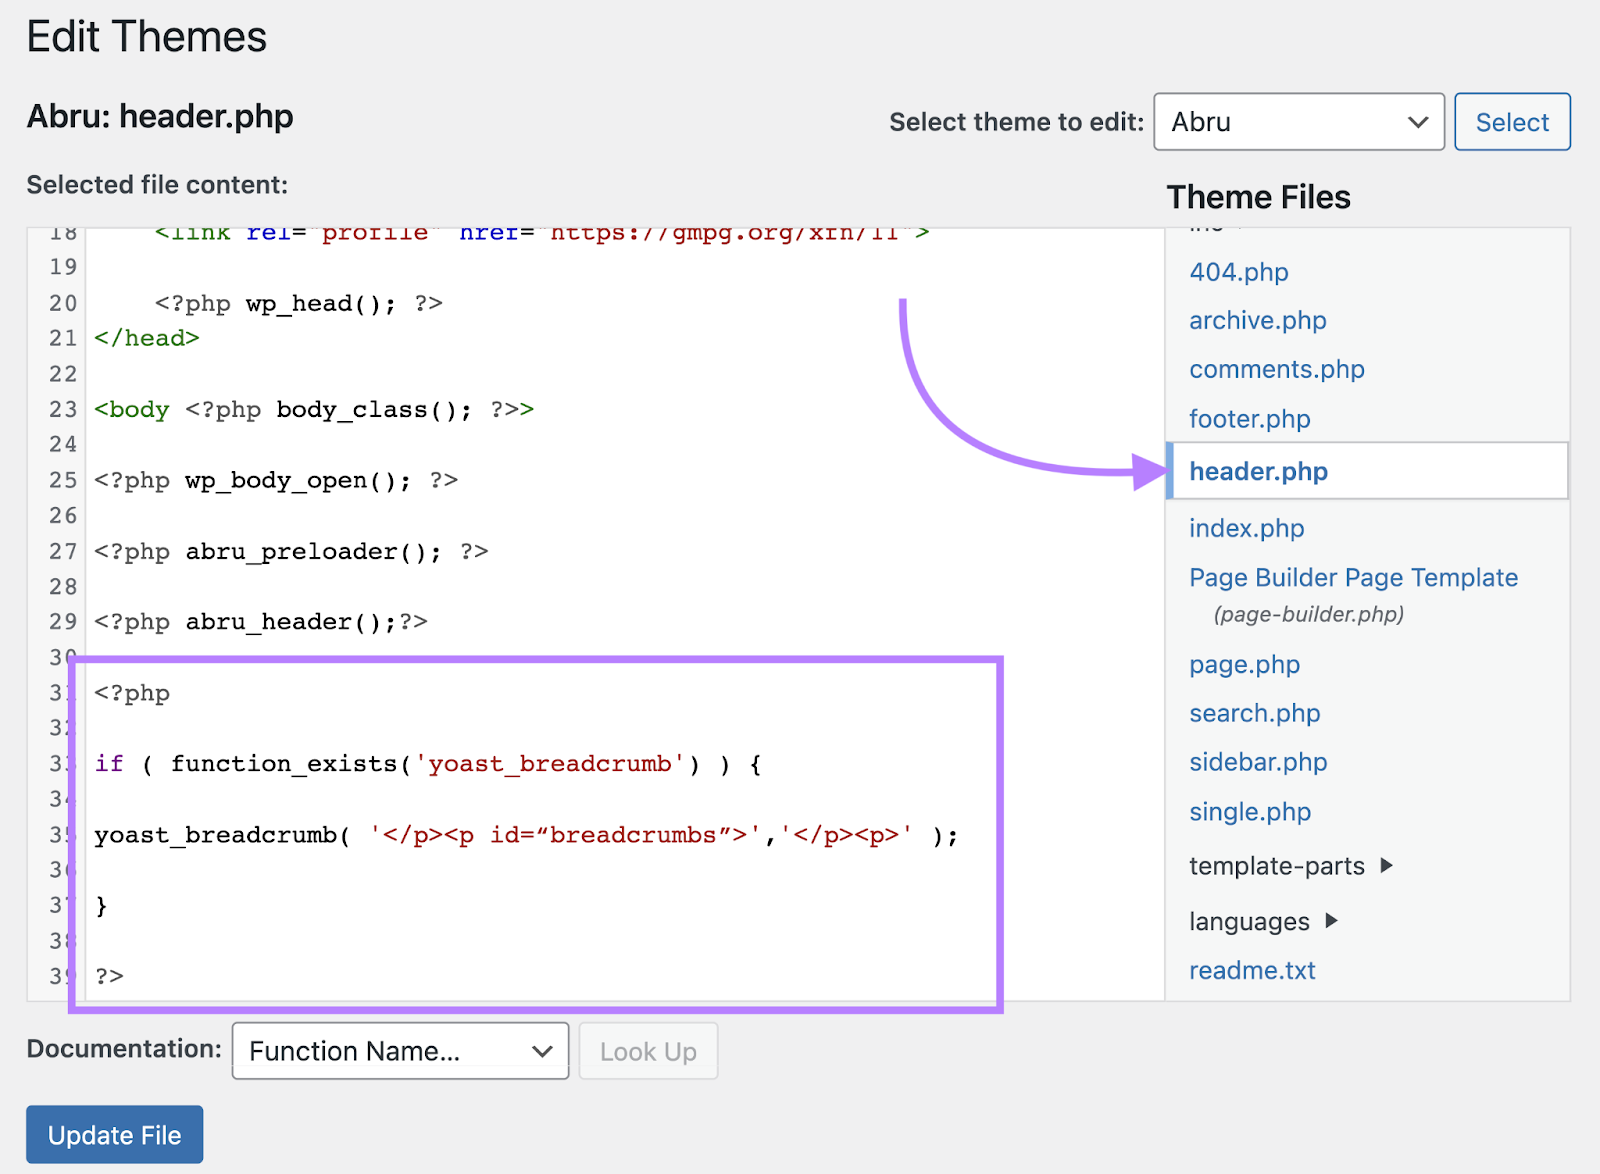Click the Look Up button
Viewport: 1600px width, 1174px height.
[x=648, y=1051]
